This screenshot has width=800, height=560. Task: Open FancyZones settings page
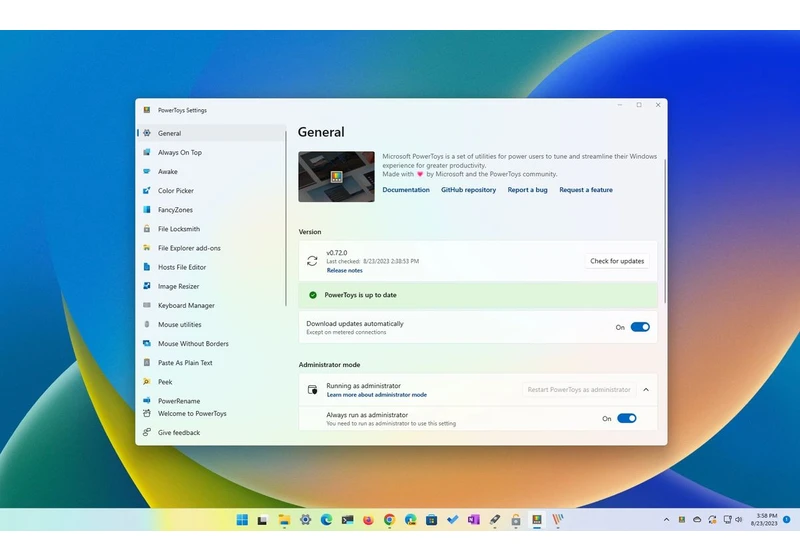pyautogui.click(x=211, y=210)
